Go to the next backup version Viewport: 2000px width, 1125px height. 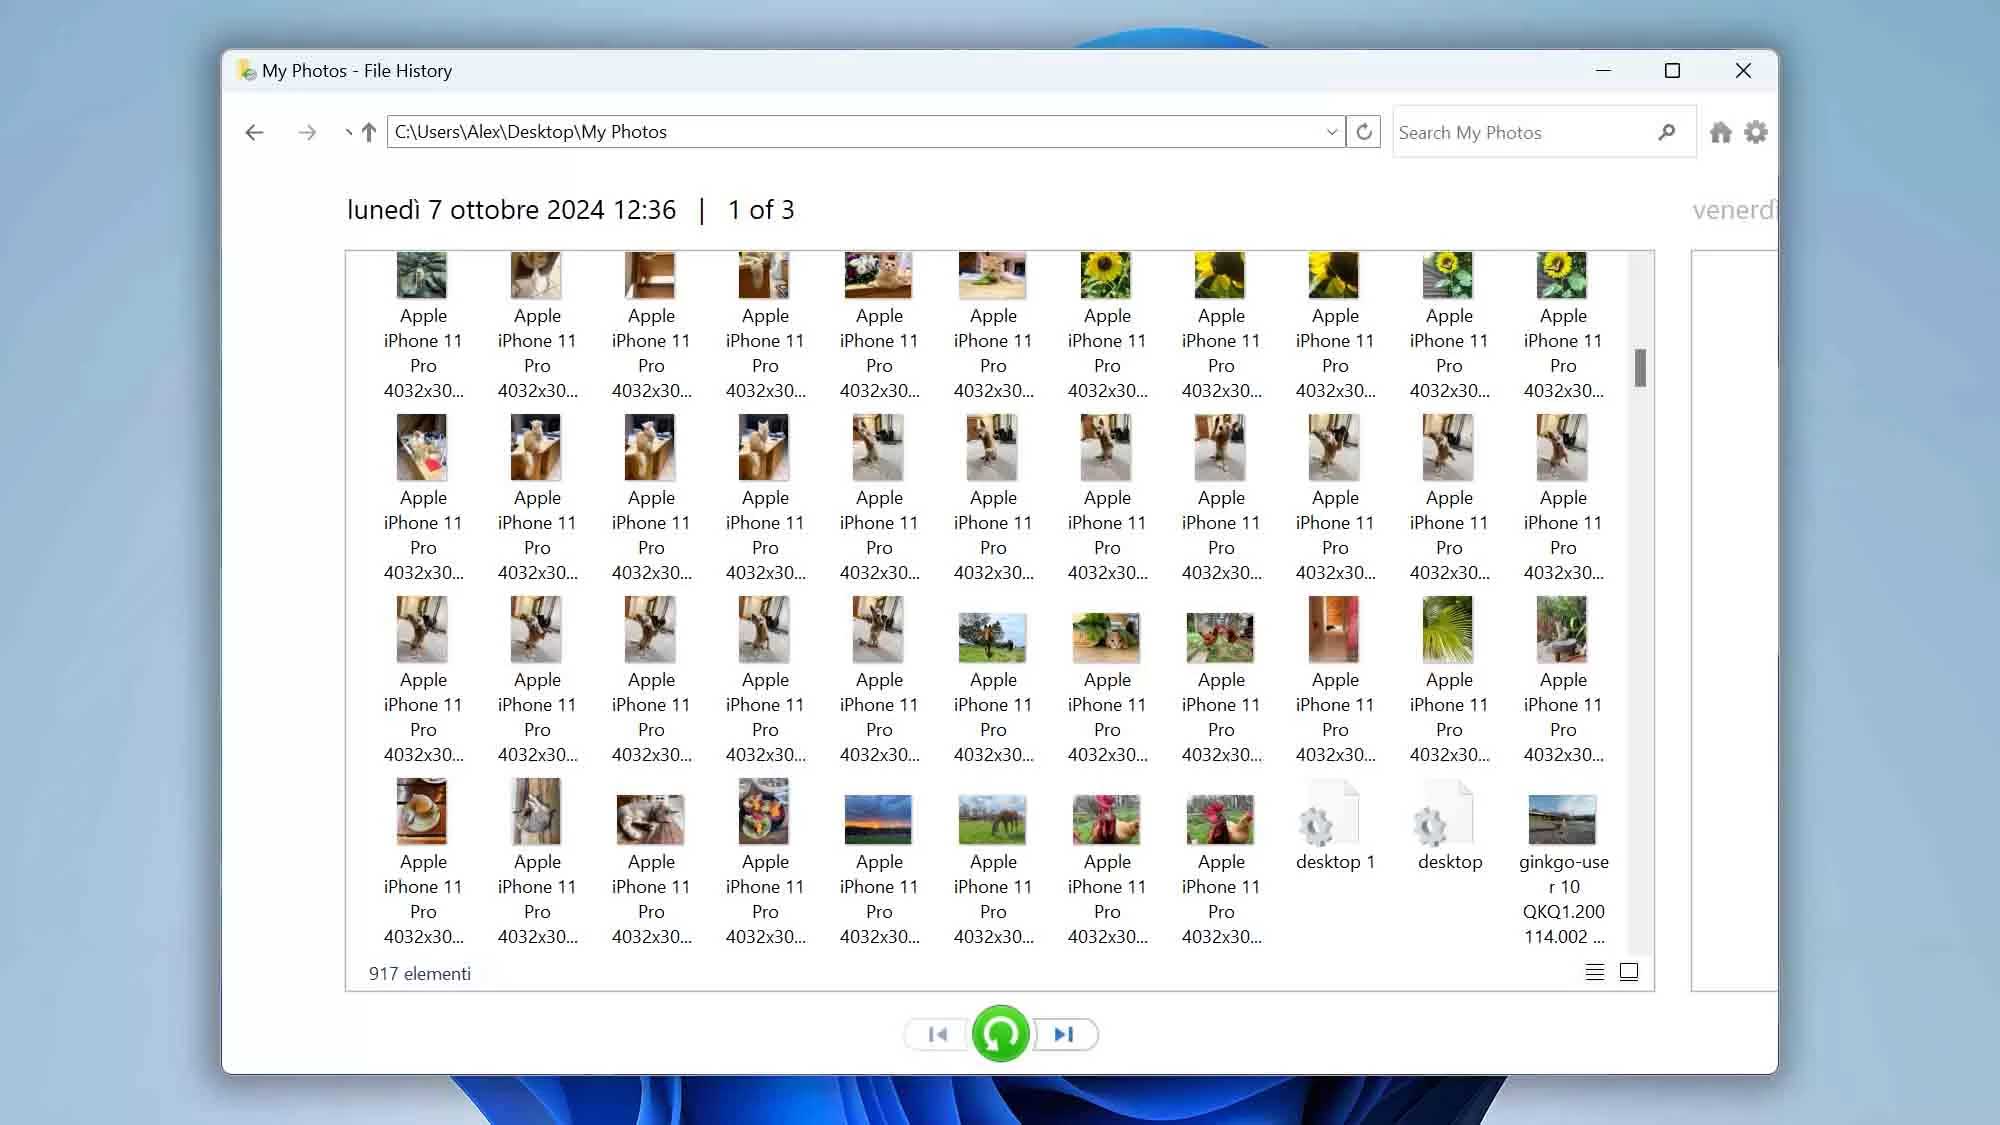click(1064, 1034)
